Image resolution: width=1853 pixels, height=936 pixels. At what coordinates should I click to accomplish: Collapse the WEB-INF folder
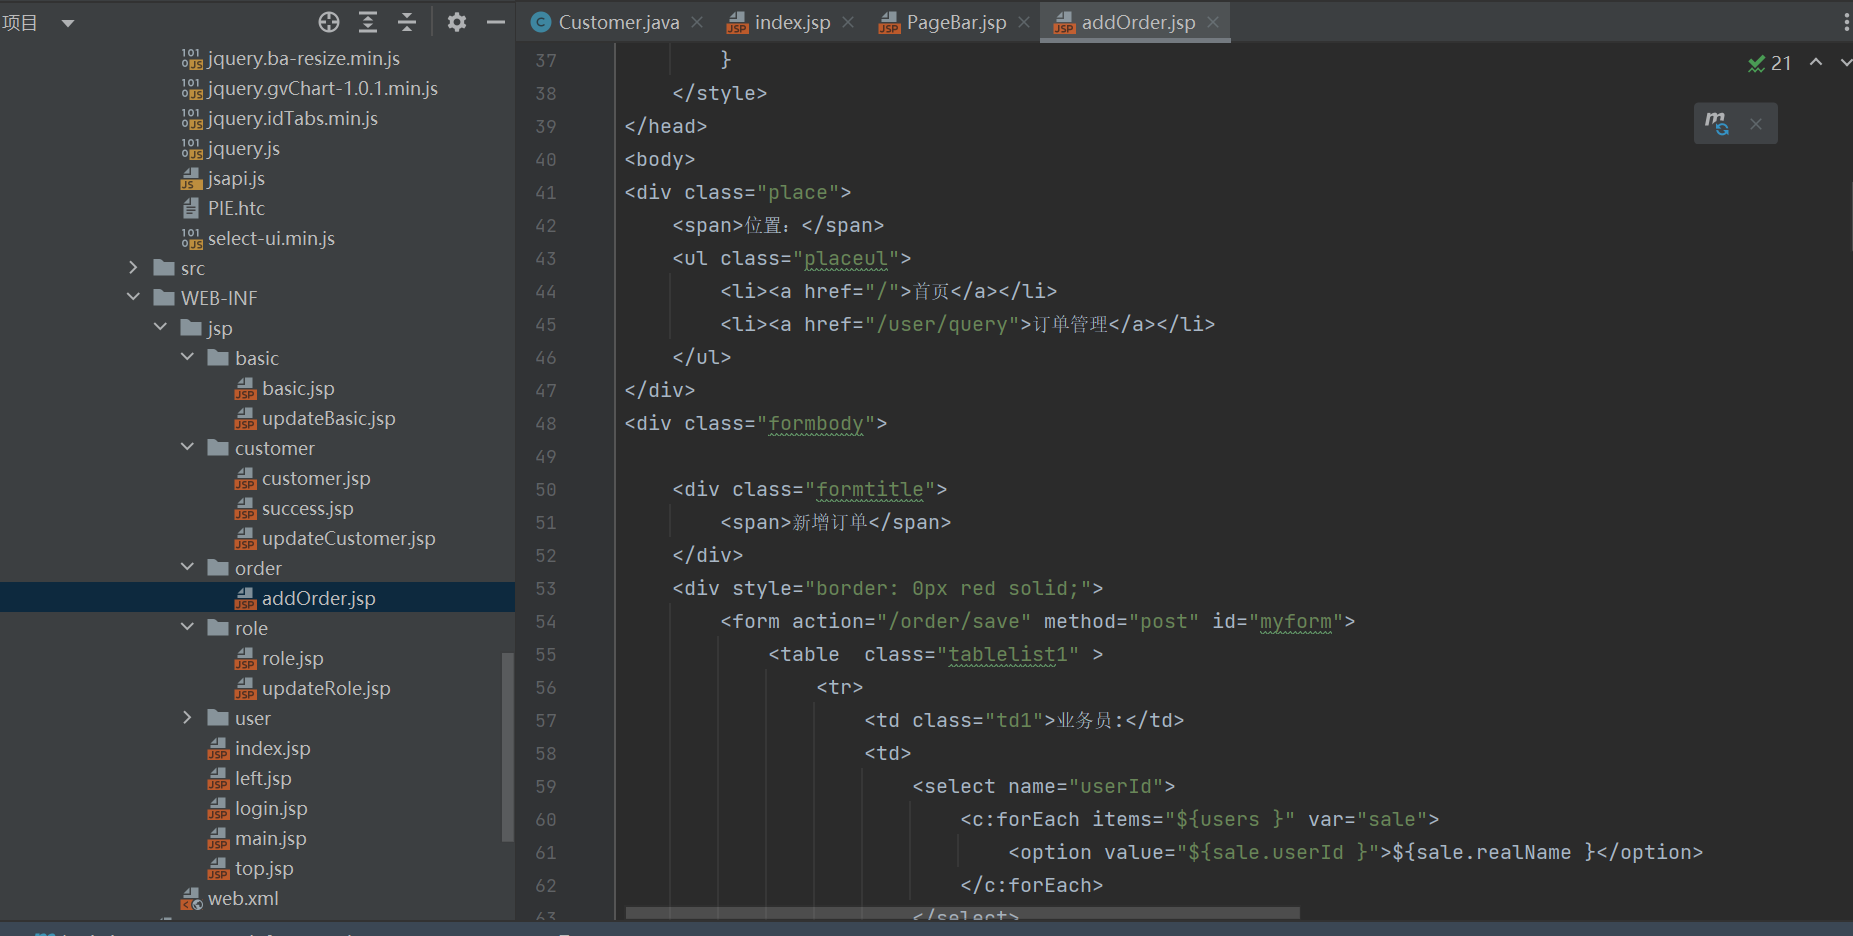pos(133,298)
